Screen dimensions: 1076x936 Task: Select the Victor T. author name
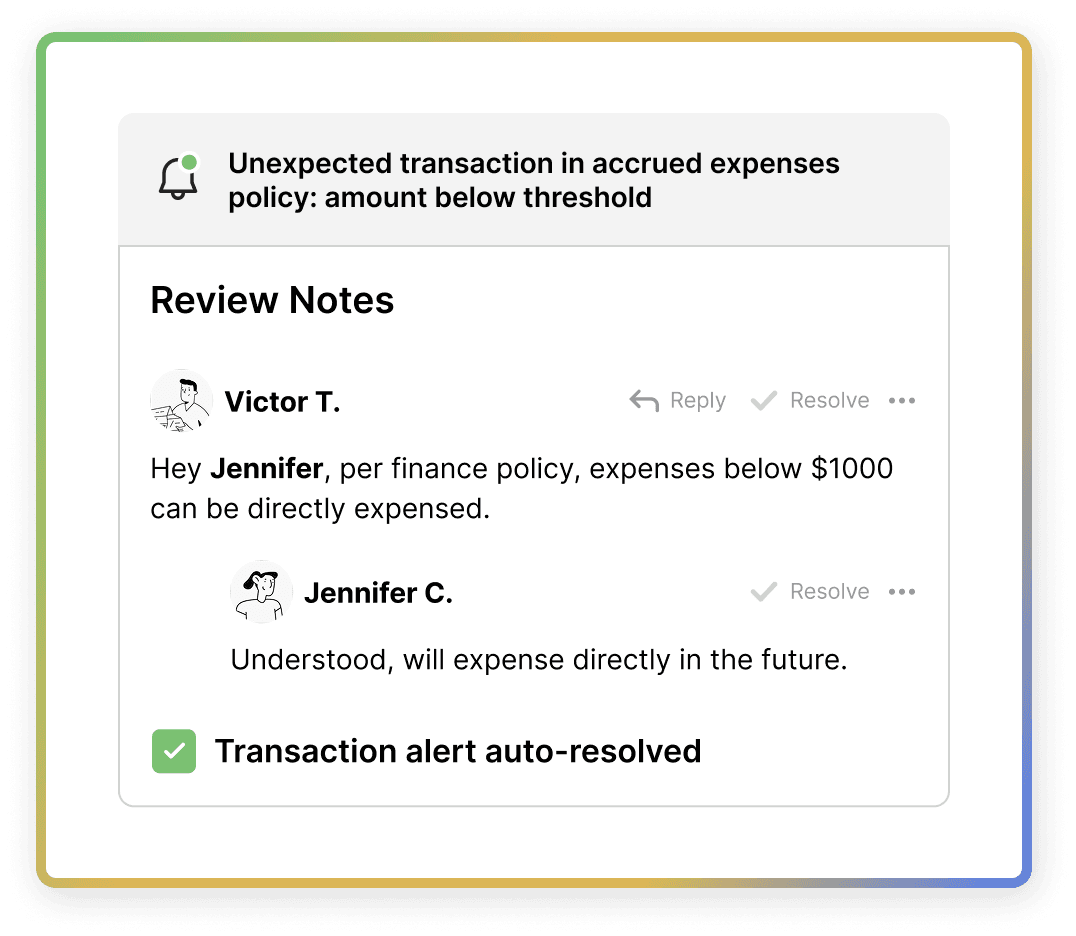tap(282, 402)
